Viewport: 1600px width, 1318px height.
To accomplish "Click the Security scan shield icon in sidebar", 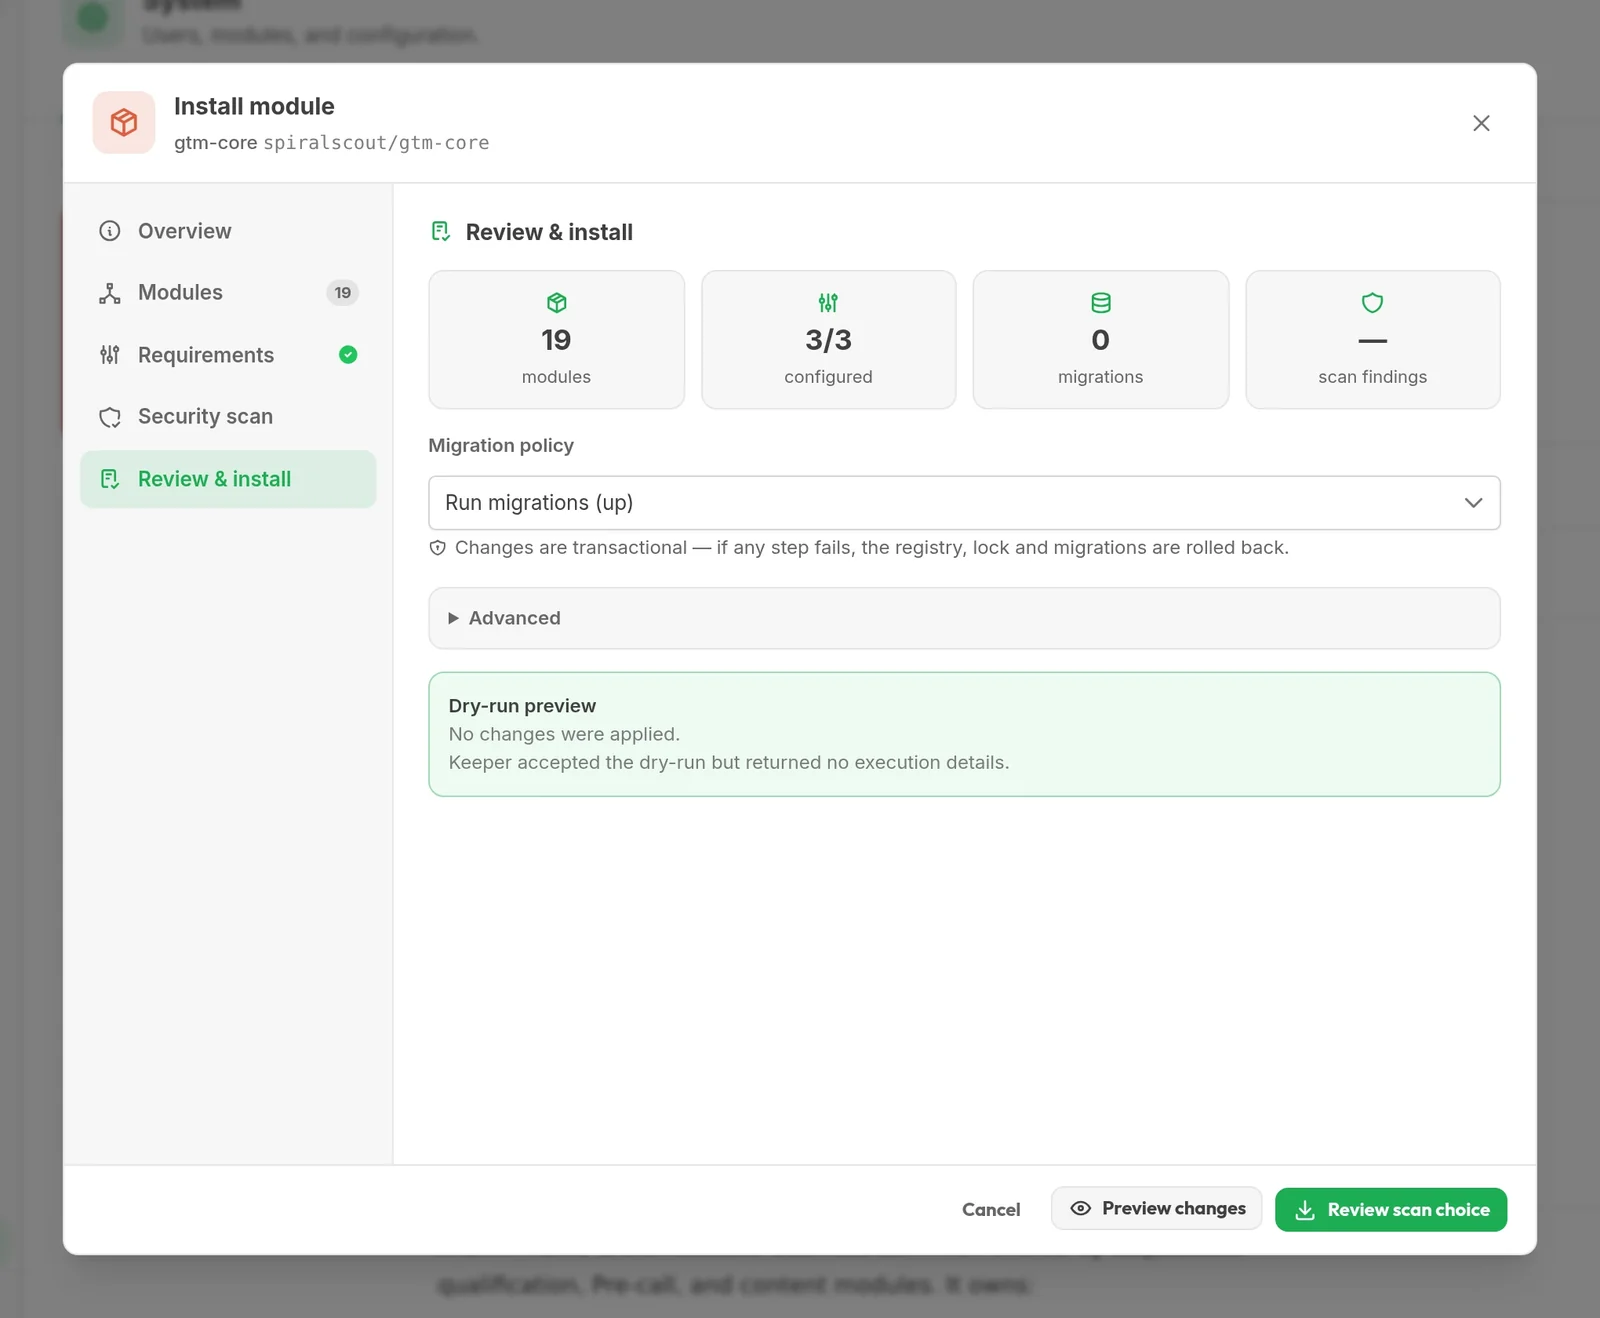I will [x=110, y=417].
